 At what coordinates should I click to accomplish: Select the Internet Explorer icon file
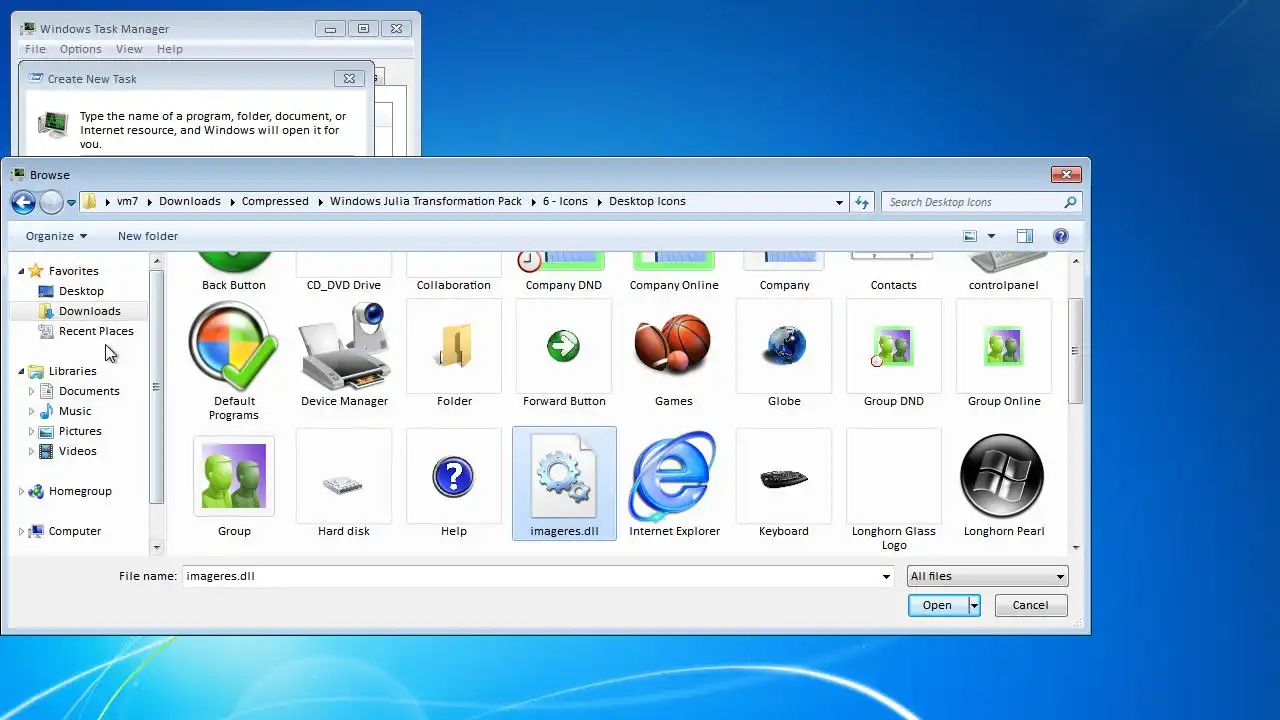click(674, 483)
